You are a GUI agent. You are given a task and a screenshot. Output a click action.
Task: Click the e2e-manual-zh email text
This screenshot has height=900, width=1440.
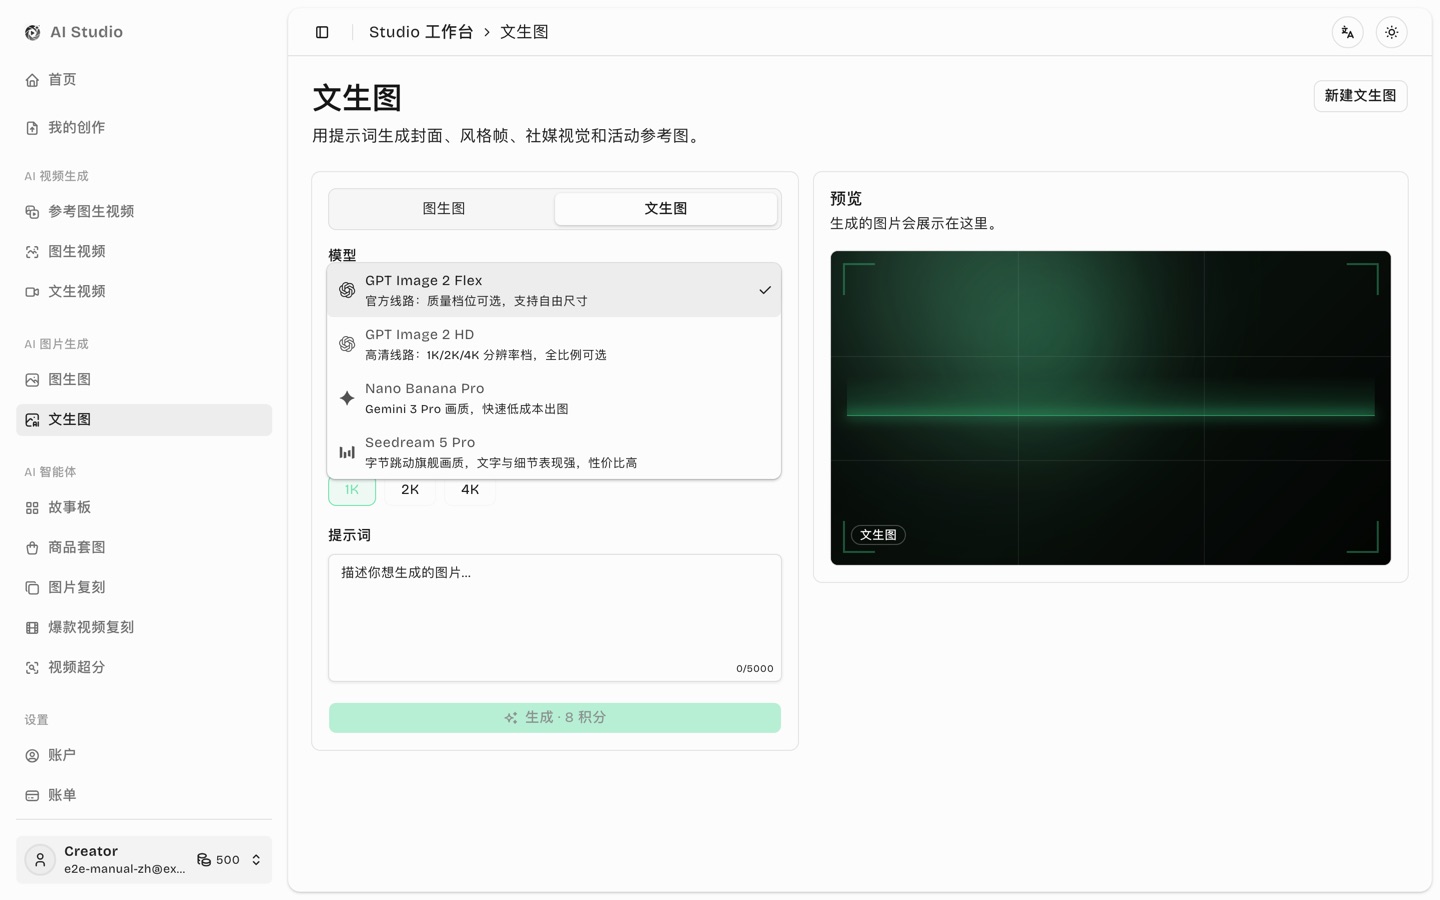(x=125, y=869)
